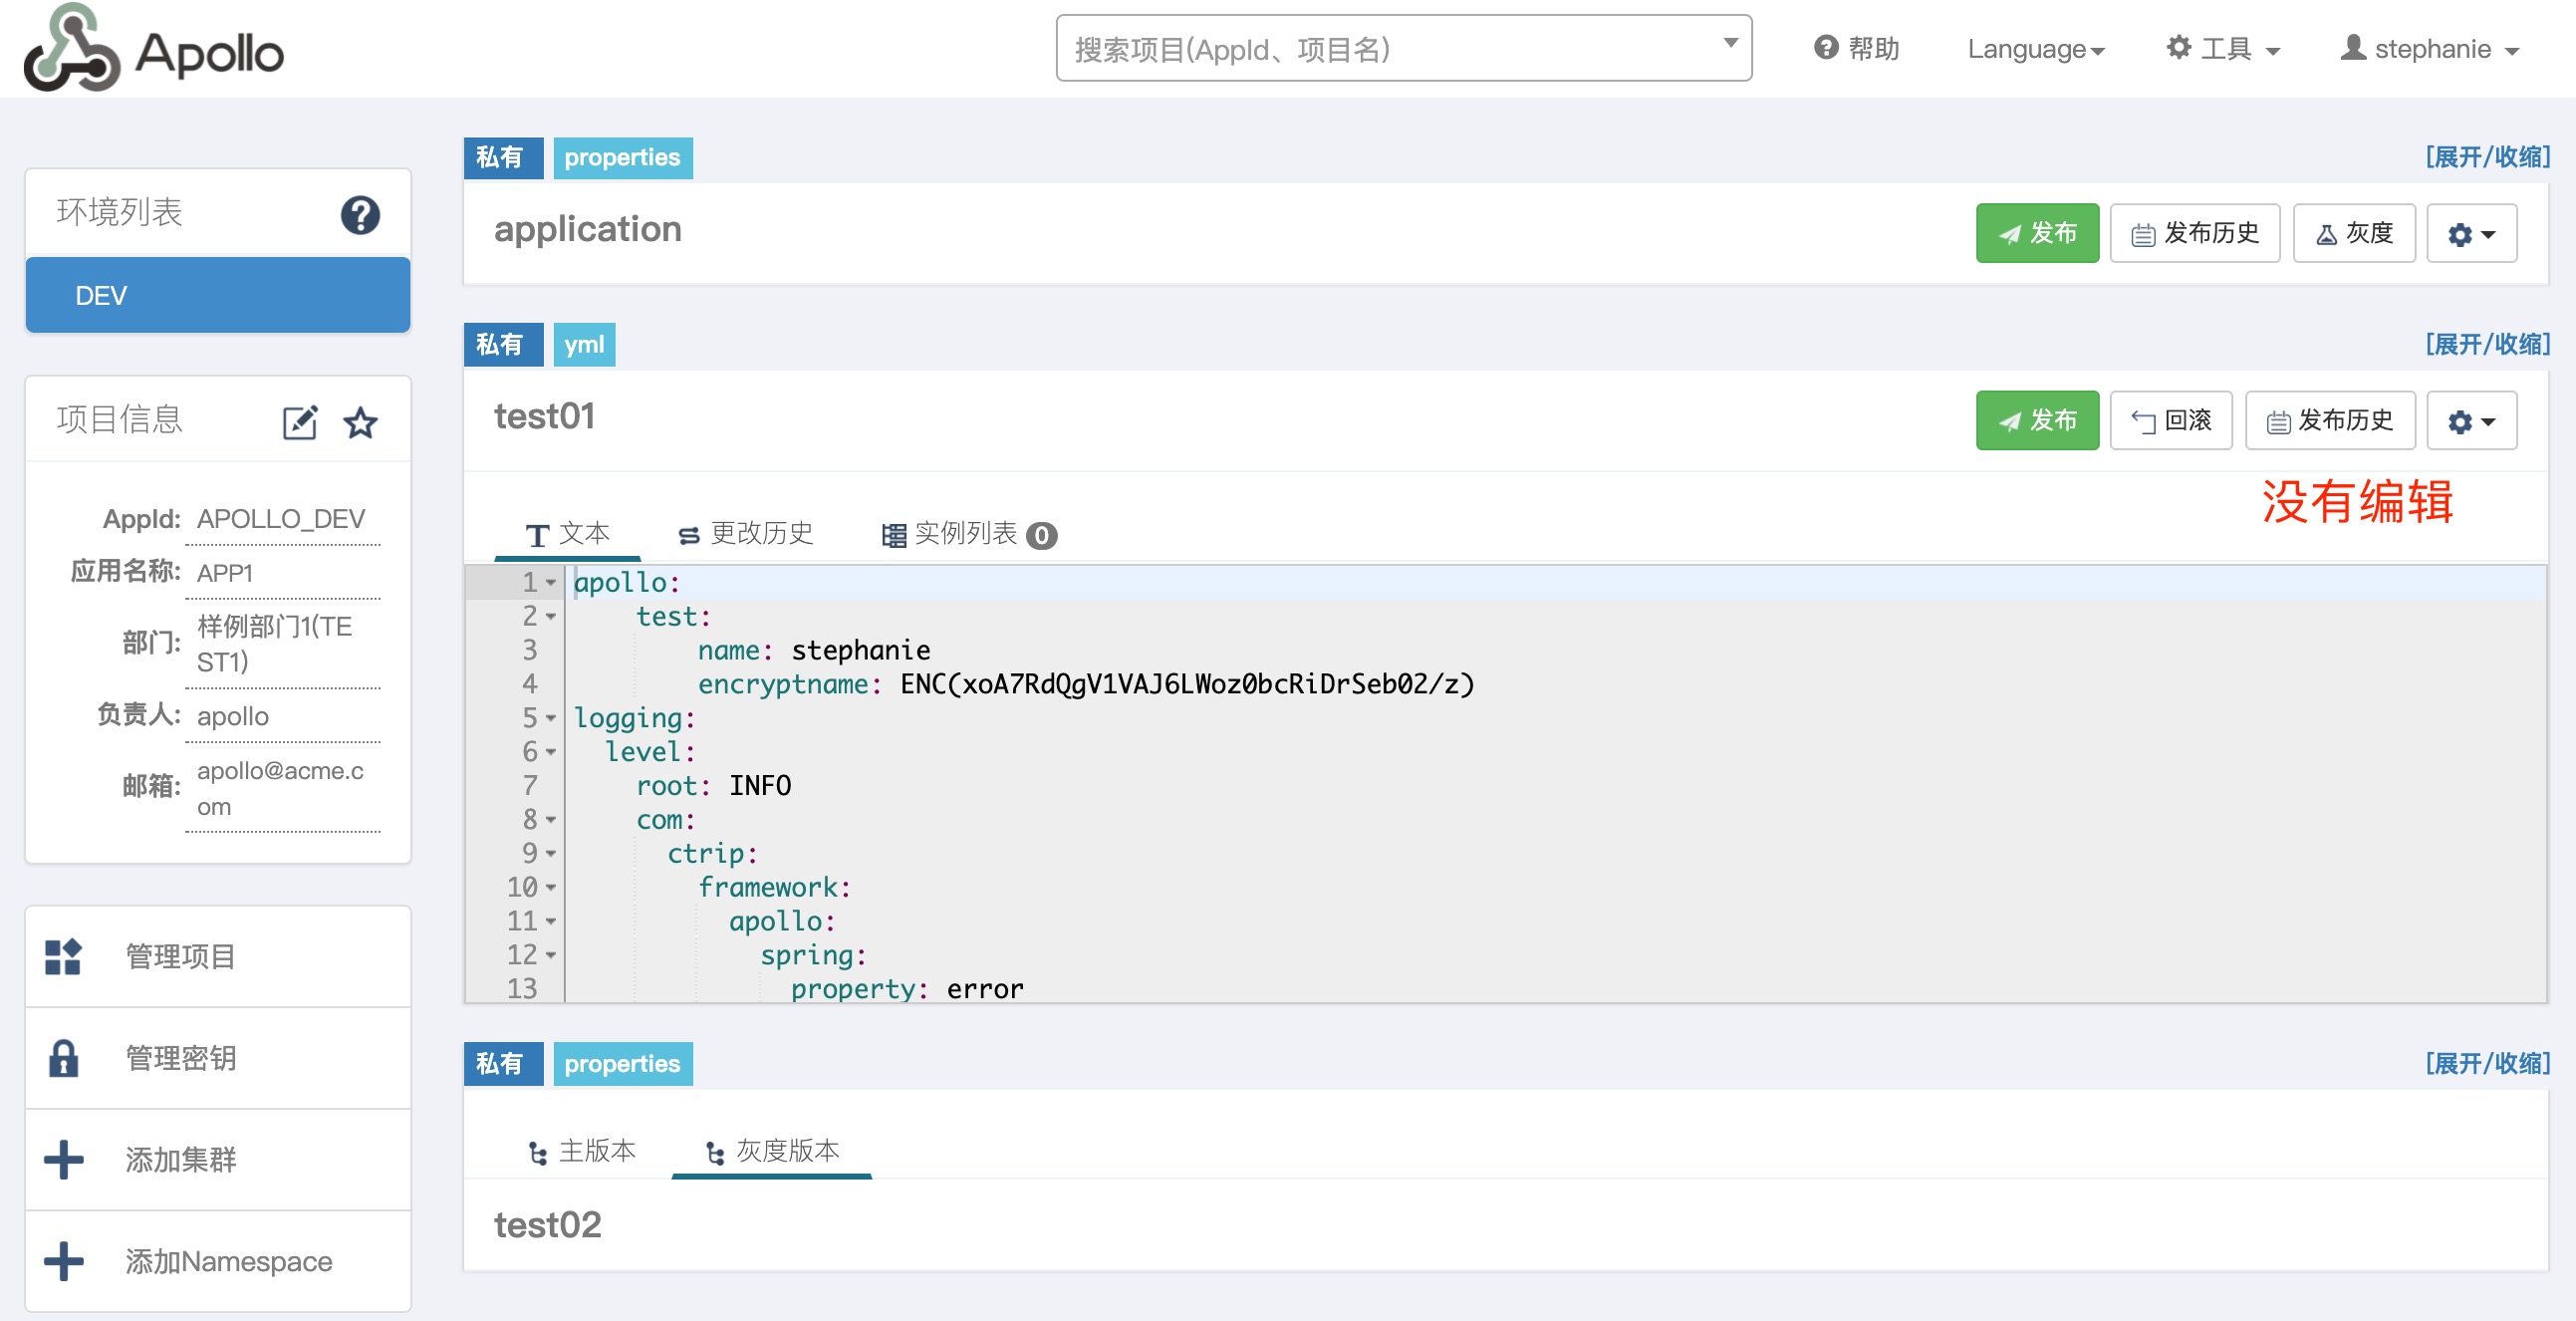
Task: Open the 灰度 button for application namespace
Action: (x=2355, y=233)
